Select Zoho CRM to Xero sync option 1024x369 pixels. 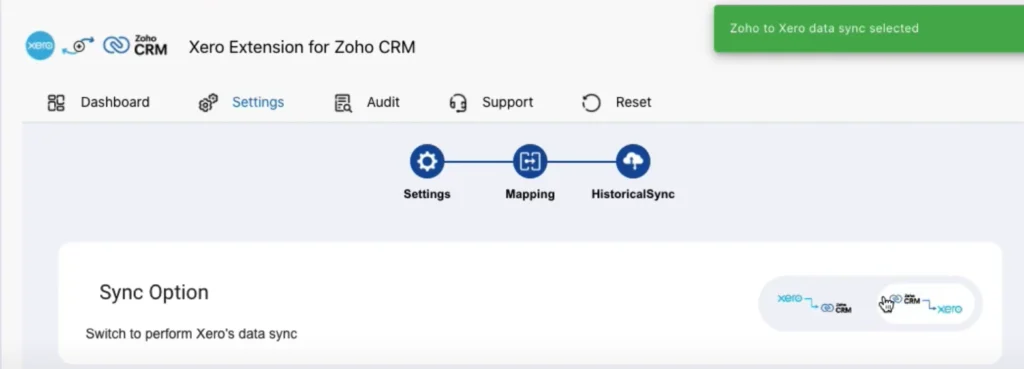[925, 304]
